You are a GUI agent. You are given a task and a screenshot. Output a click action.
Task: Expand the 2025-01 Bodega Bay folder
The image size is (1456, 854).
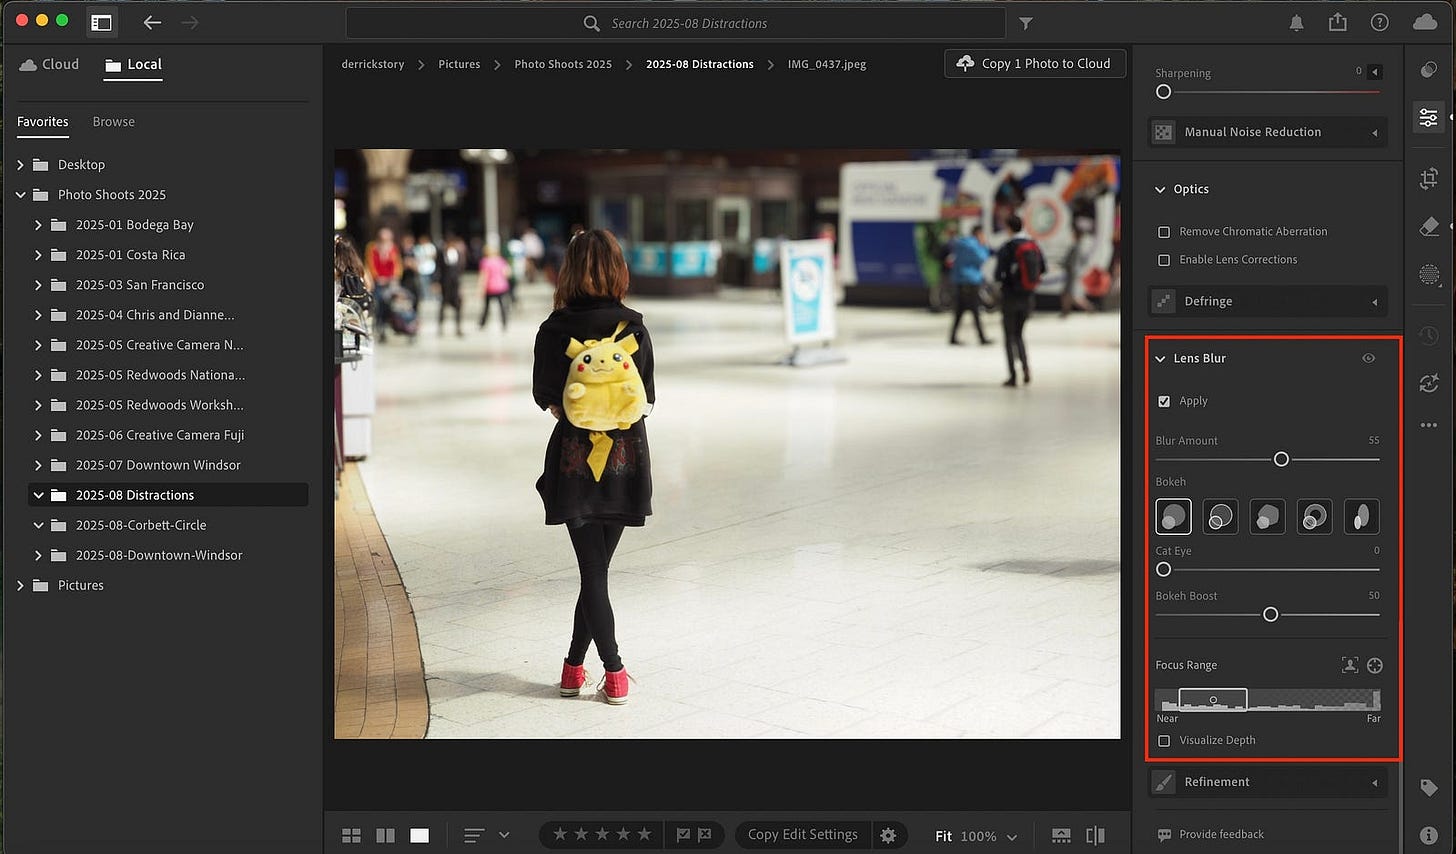[39, 225]
